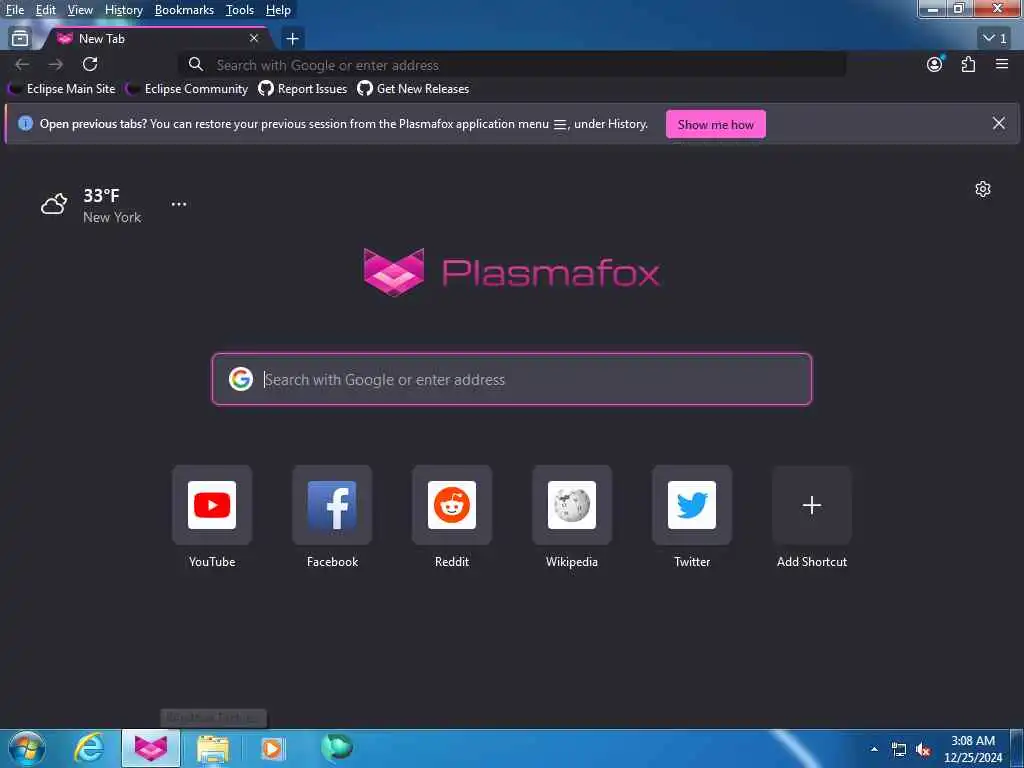Open Eclipse Main Site bookmark
This screenshot has width=1024, height=768.
pos(63,89)
